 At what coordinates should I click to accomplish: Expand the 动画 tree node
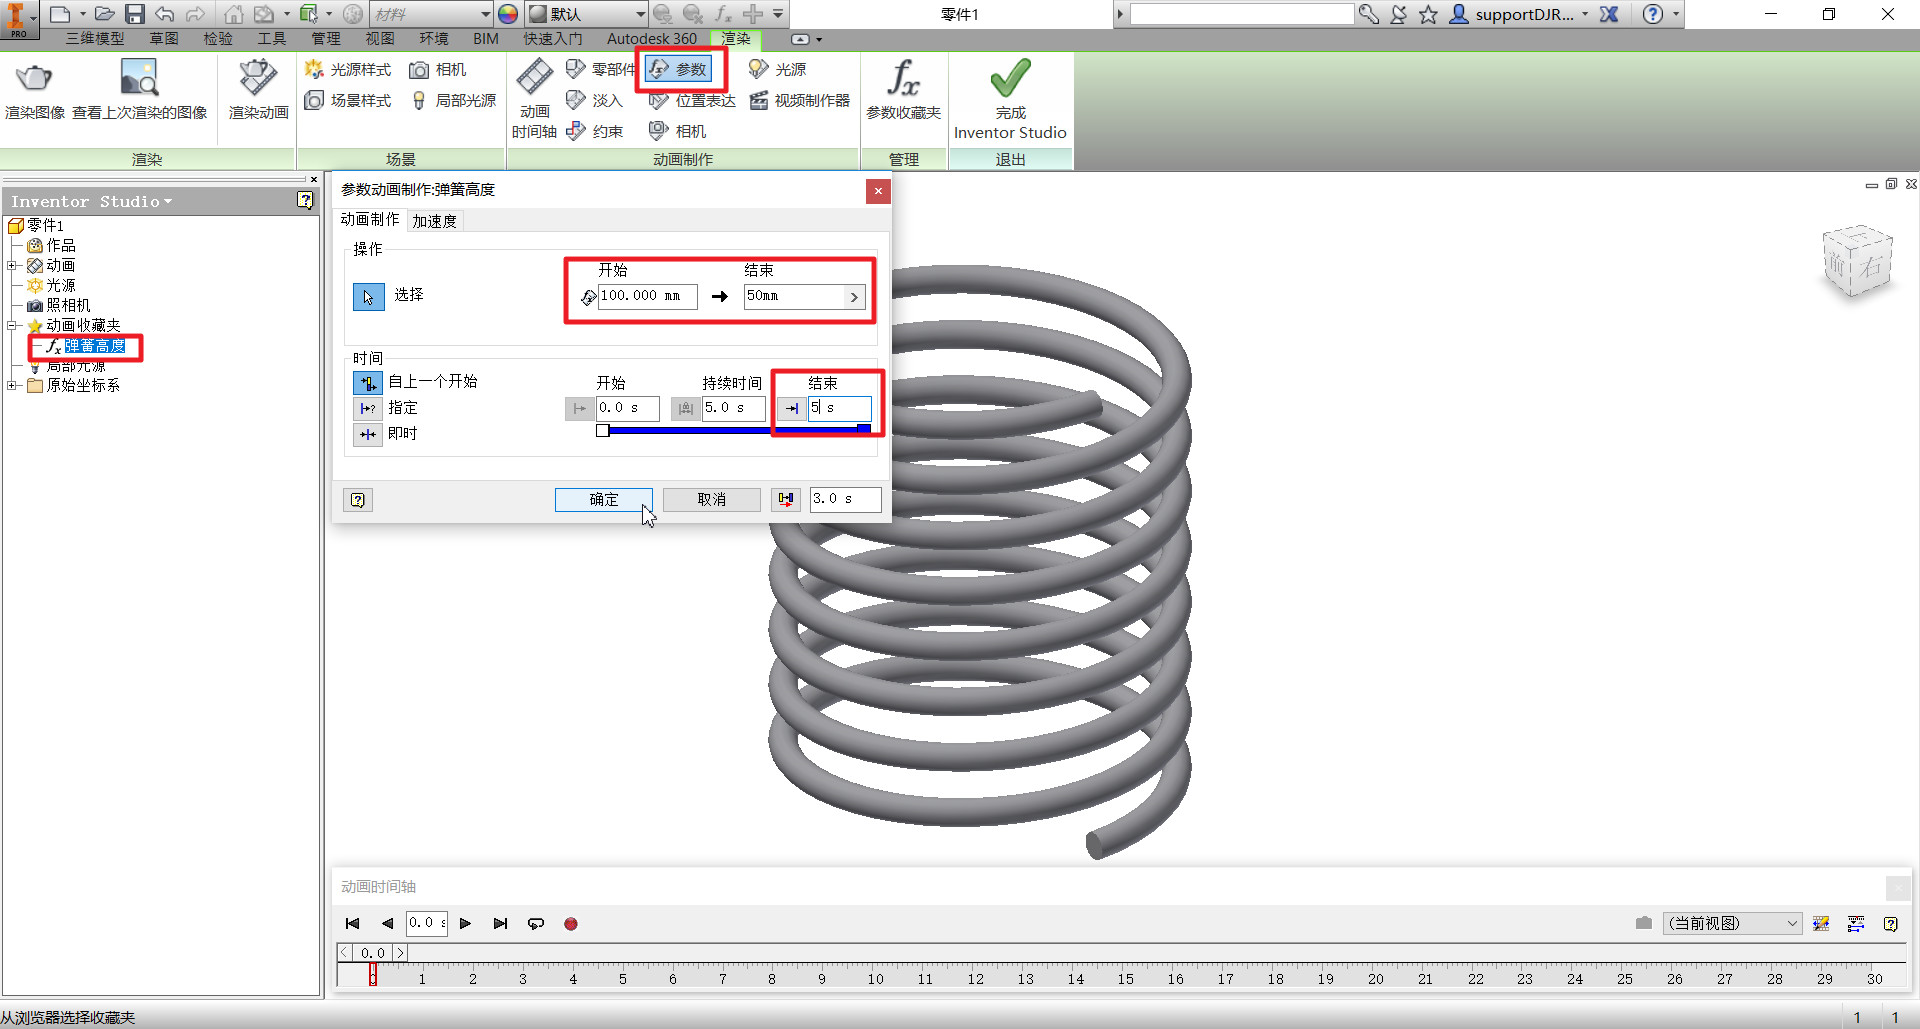(x=11, y=265)
